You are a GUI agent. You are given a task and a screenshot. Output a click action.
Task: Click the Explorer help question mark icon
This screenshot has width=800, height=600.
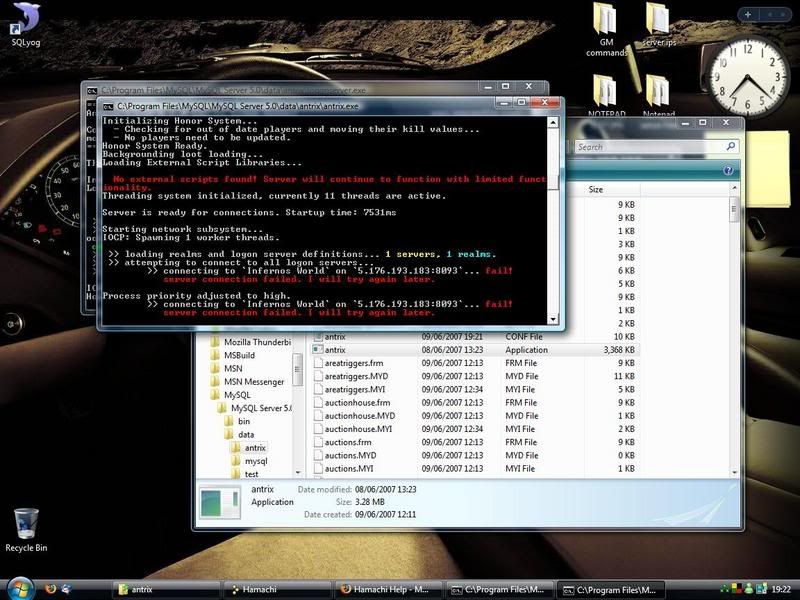[728, 170]
